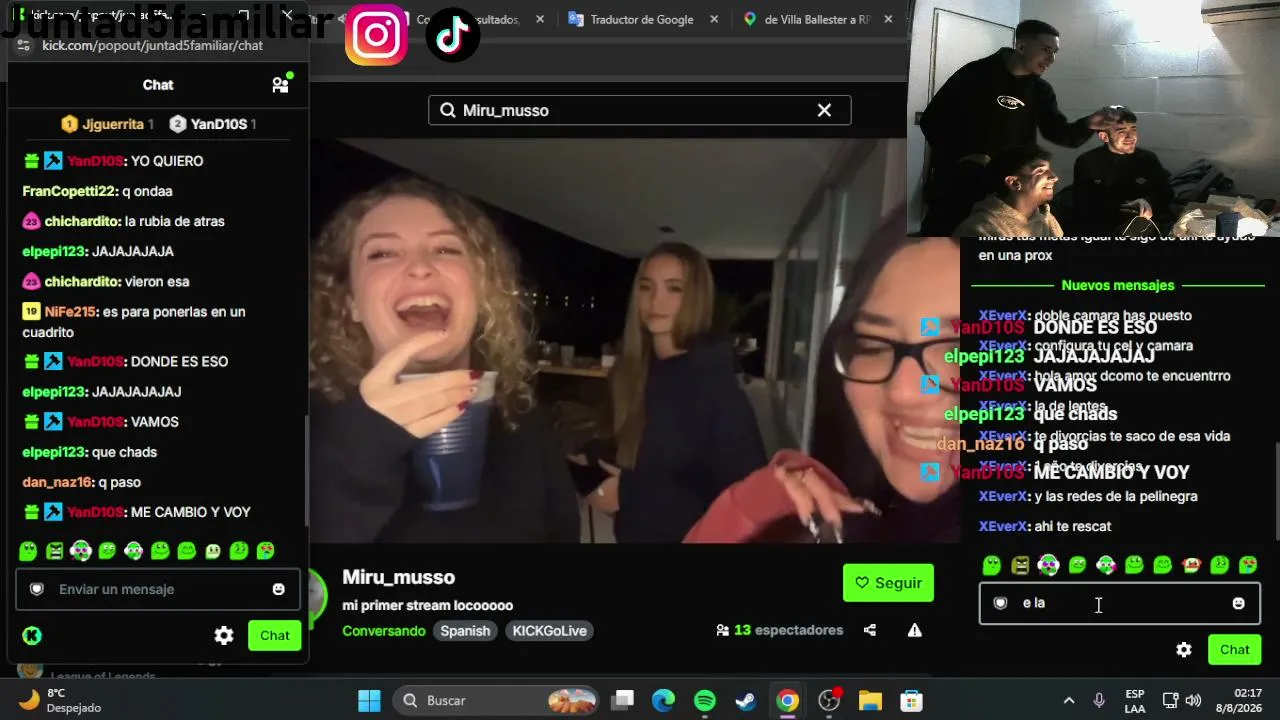1280x720 pixels.
Task: Open the YanD10S top gifter badge
Action: tap(213, 124)
